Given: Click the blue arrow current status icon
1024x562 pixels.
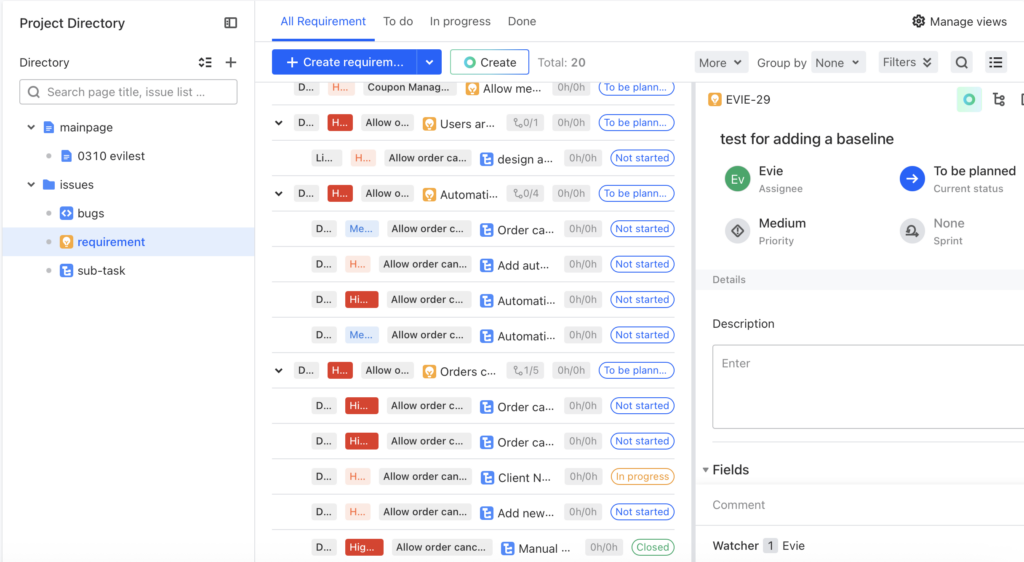Looking at the screenshot, I should click(911, 179).
